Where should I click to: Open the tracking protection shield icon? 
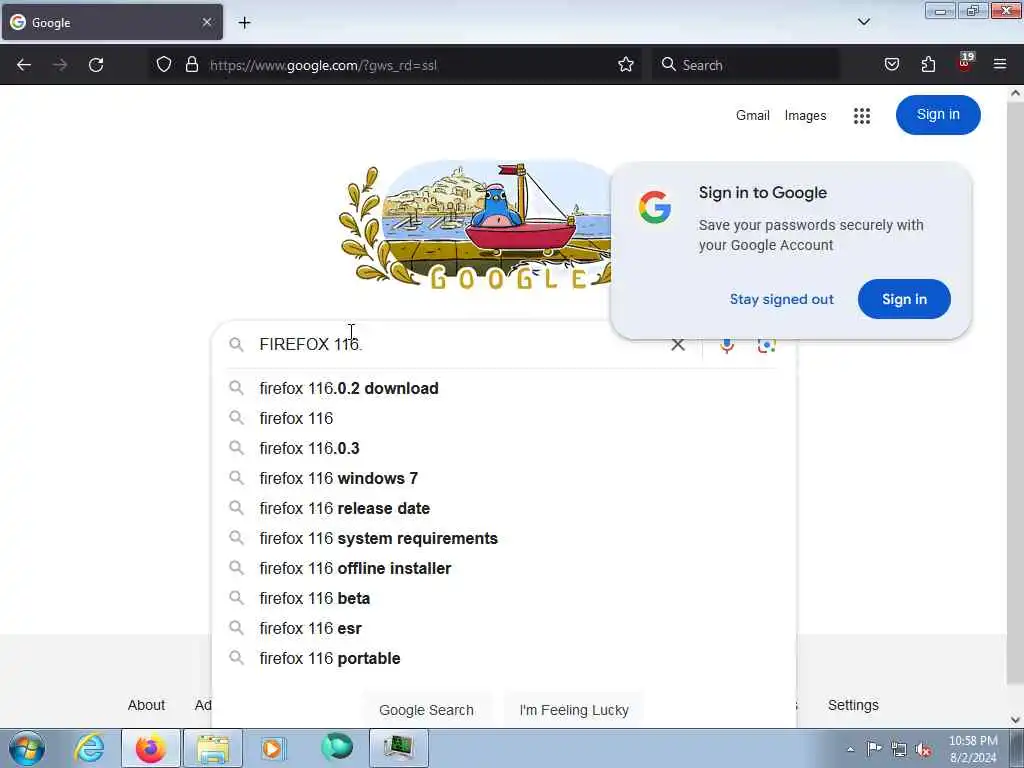tap(164, 65)
